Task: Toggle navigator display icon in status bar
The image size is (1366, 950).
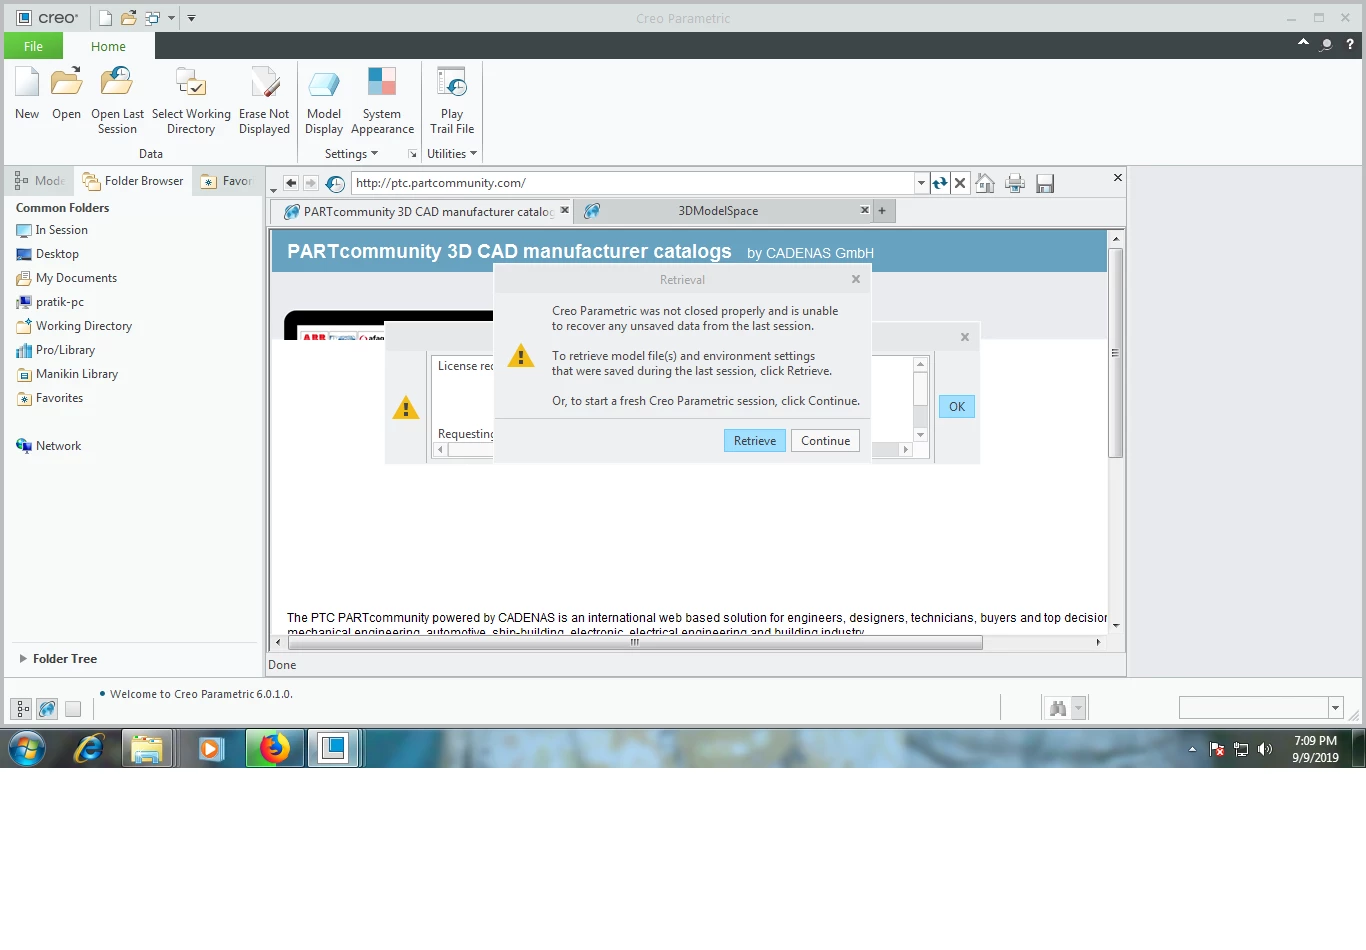Action: tap(22, 709)
